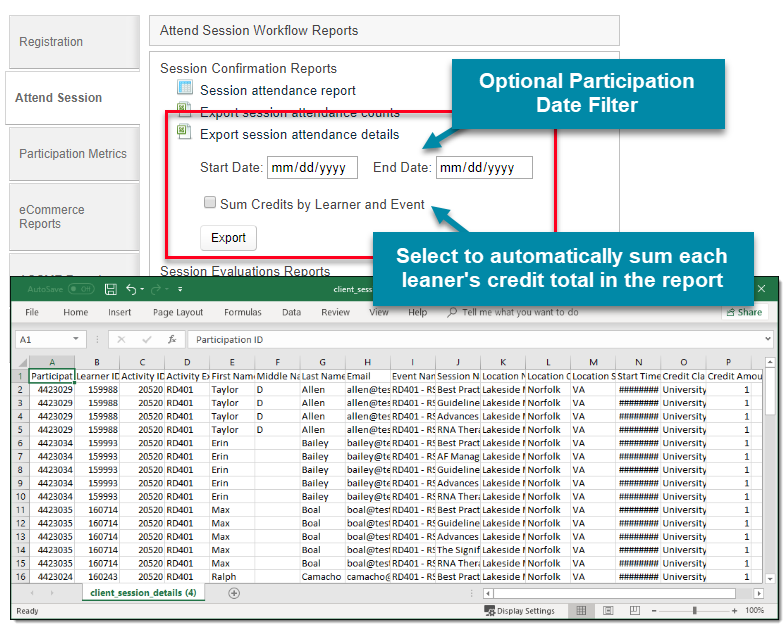Click the Session attendance report grid icon
Screen dimensions: 784x624
185,88
